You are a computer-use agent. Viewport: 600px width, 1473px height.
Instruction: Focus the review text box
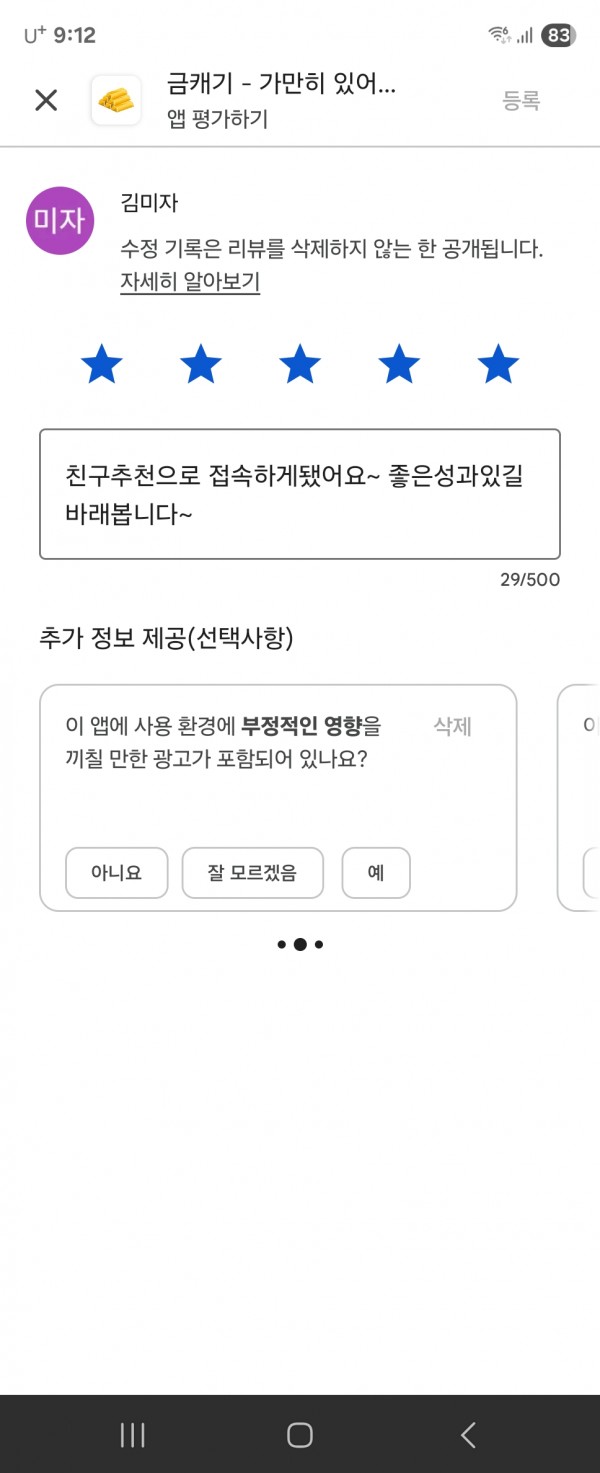(300, 494)
